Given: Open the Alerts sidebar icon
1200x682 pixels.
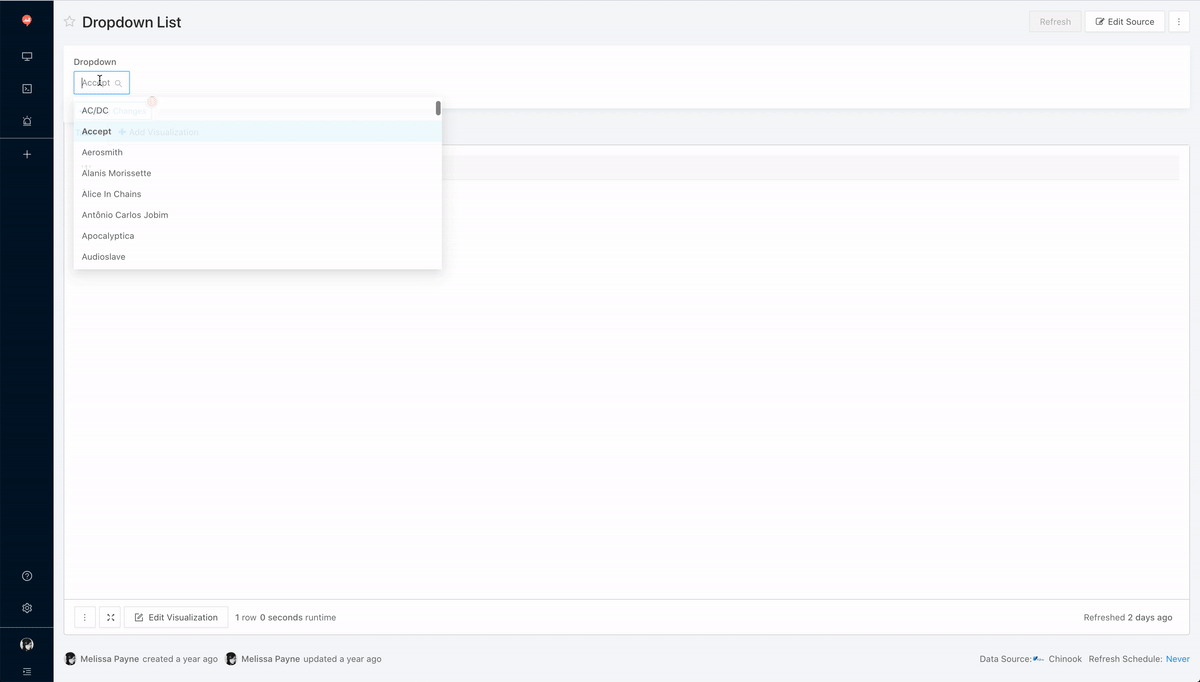Looking at the screenshot, I should click(x=26, y=120).
